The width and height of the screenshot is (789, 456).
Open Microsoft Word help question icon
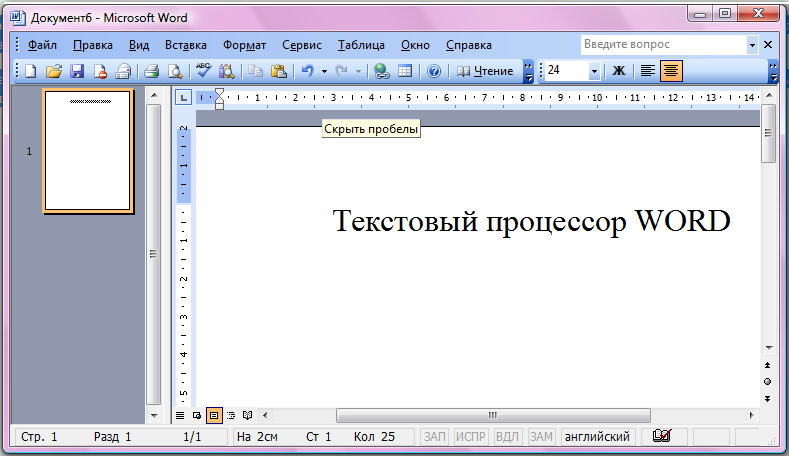[434, 71]
